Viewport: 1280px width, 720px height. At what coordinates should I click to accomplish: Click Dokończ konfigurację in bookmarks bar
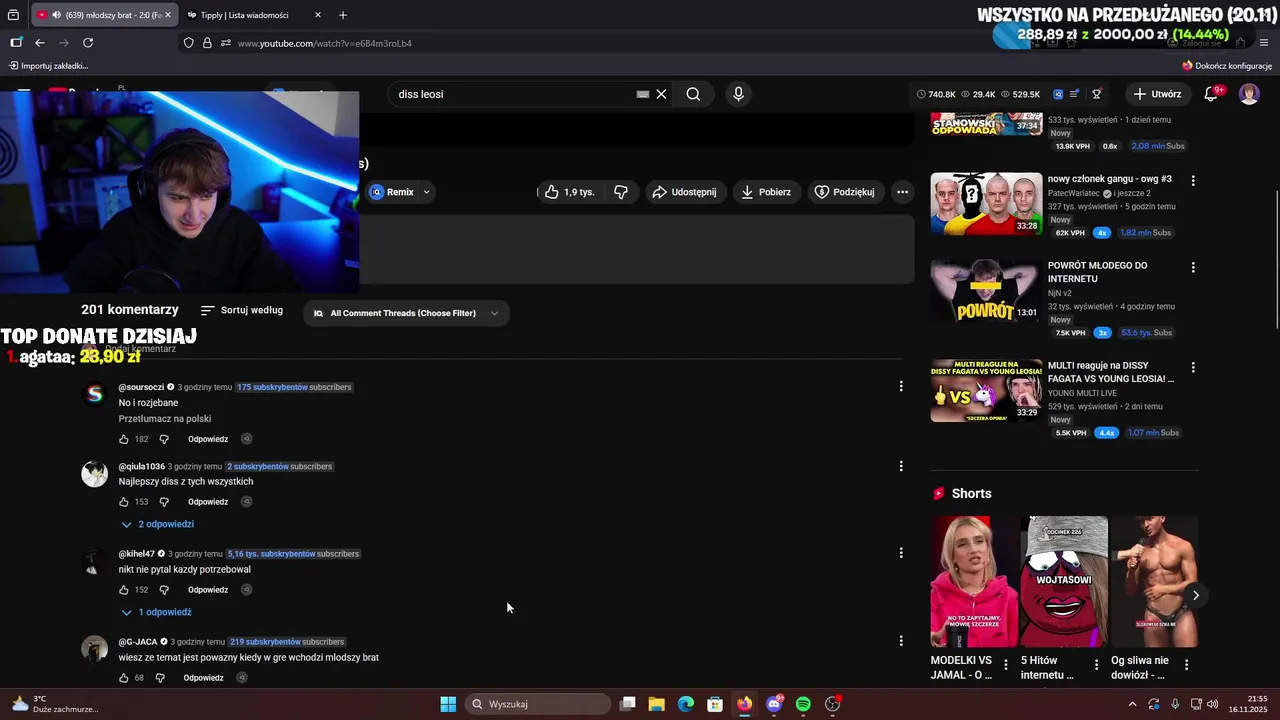1226,66
